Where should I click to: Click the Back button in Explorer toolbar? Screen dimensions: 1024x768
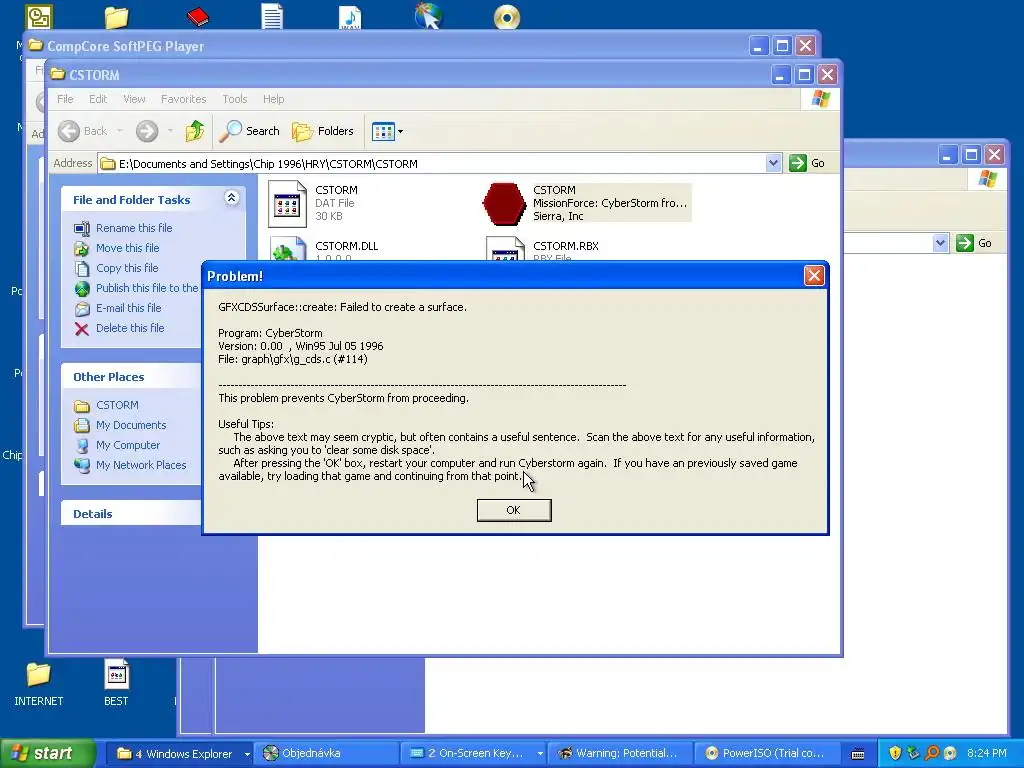(x=83, y=131)
